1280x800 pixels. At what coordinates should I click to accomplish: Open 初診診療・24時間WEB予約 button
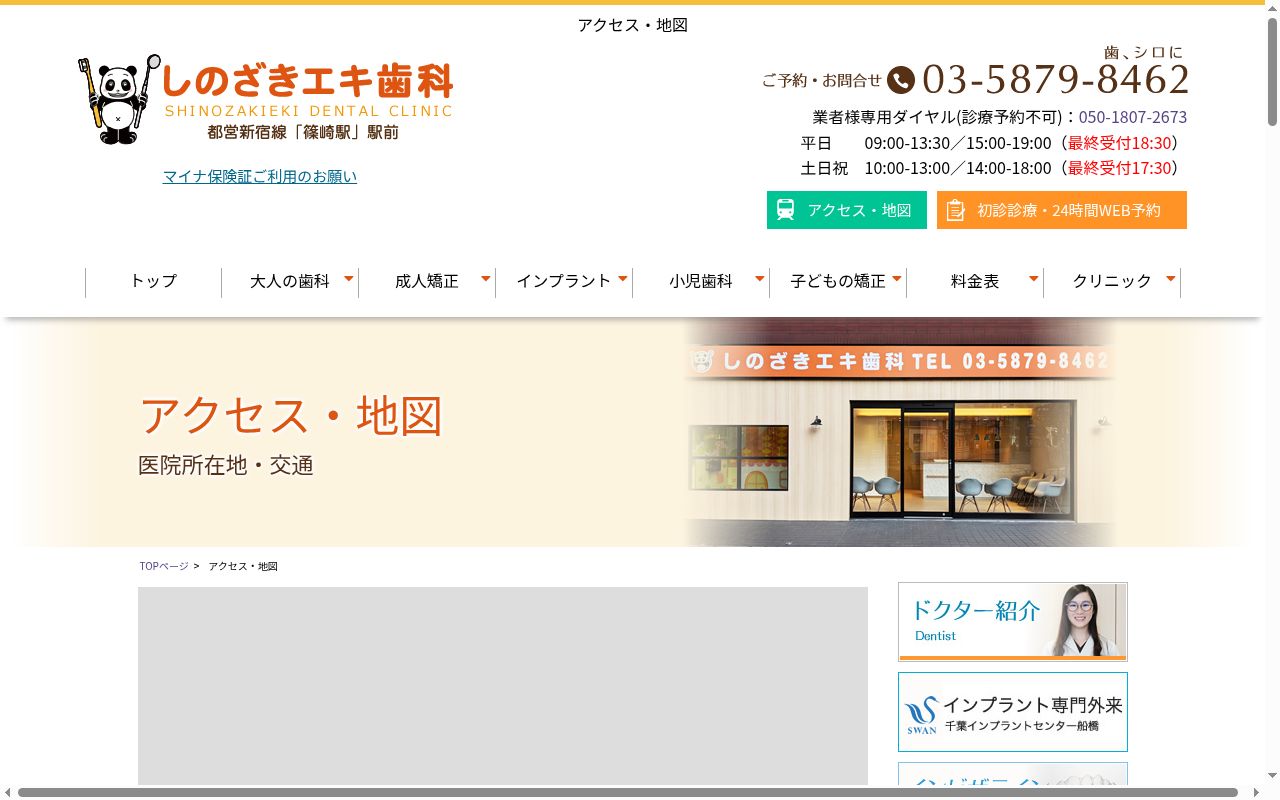1062,210
